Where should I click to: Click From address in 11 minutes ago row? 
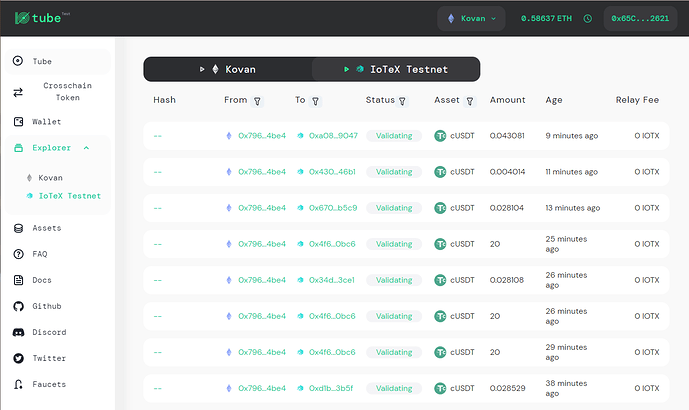(x=262, y=172)
